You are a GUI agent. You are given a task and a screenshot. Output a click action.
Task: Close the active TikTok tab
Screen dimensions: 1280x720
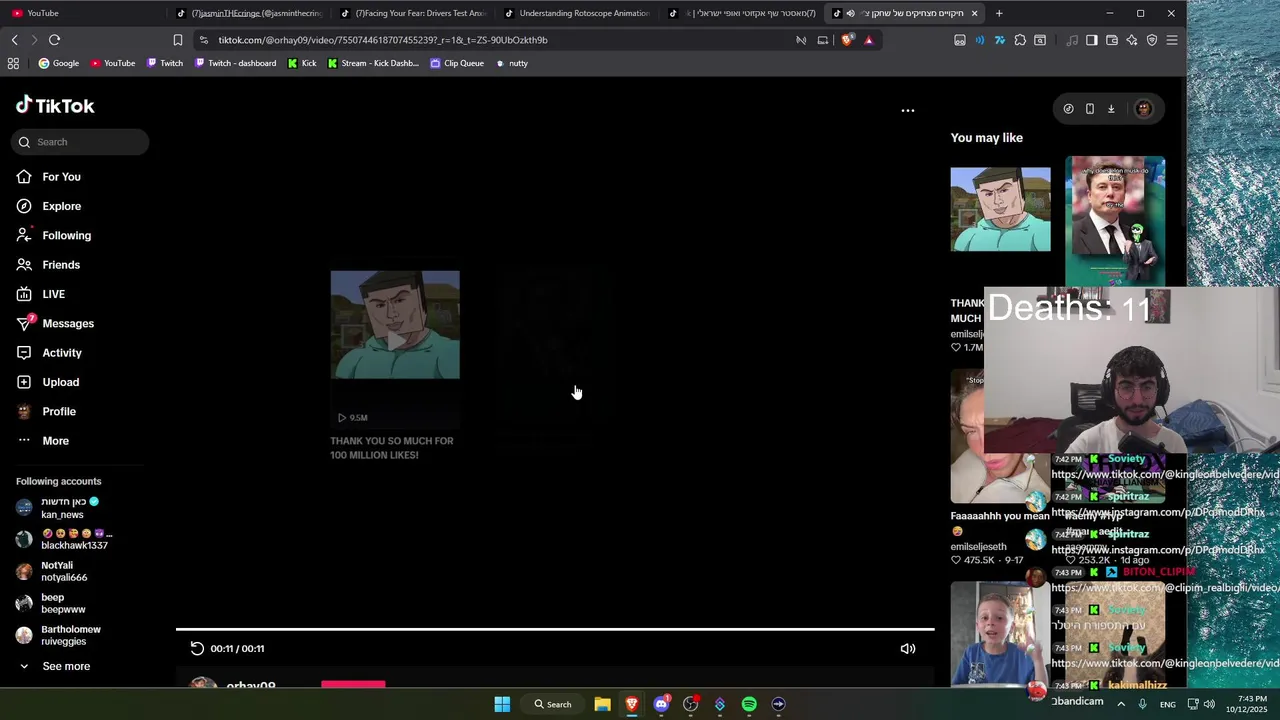(x=974, y=13)
